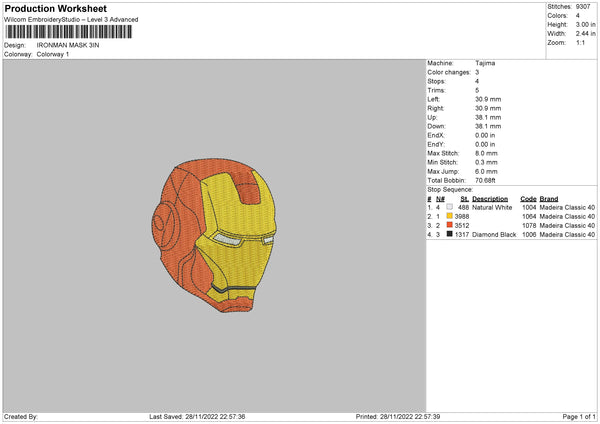Click the 'Production Worksheet' heading
Image resolution: width=600 pixels, height=424 pixels.
(55, 8)
